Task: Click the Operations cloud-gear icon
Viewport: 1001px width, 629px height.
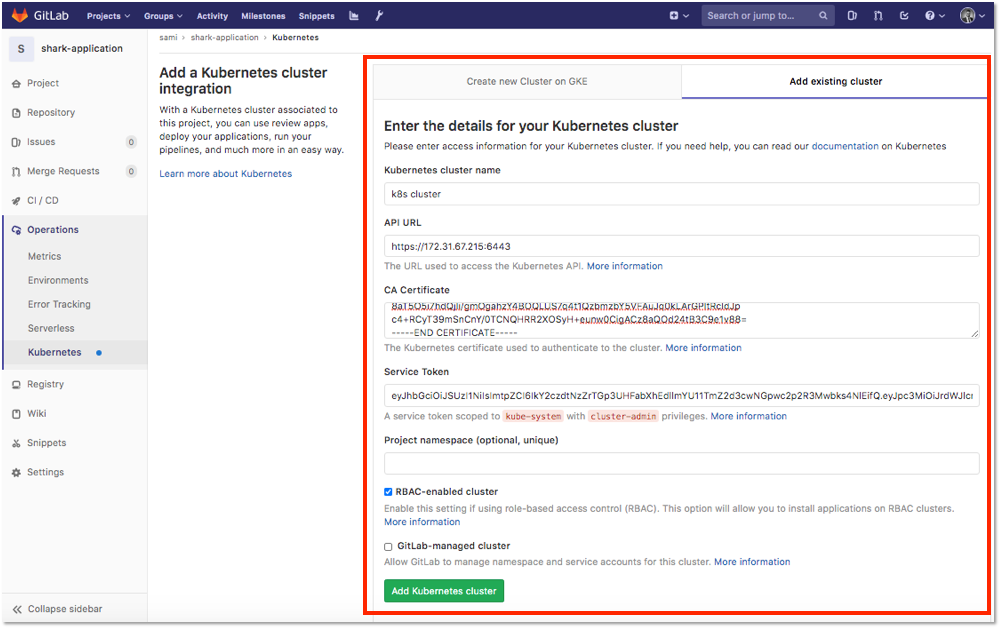Action: pyautogui.click(x=16, y=230)
